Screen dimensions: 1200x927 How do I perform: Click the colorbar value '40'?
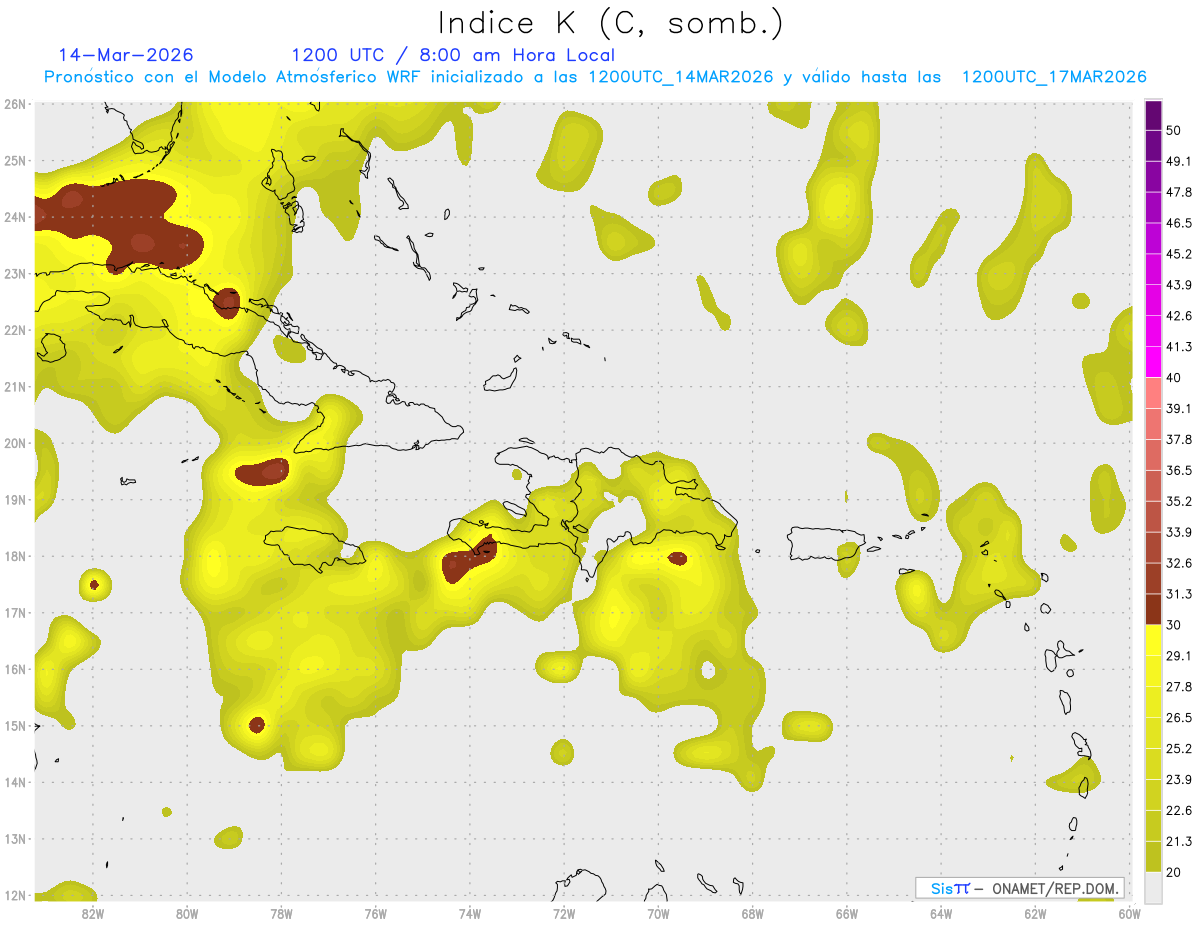coord(1173,377)
